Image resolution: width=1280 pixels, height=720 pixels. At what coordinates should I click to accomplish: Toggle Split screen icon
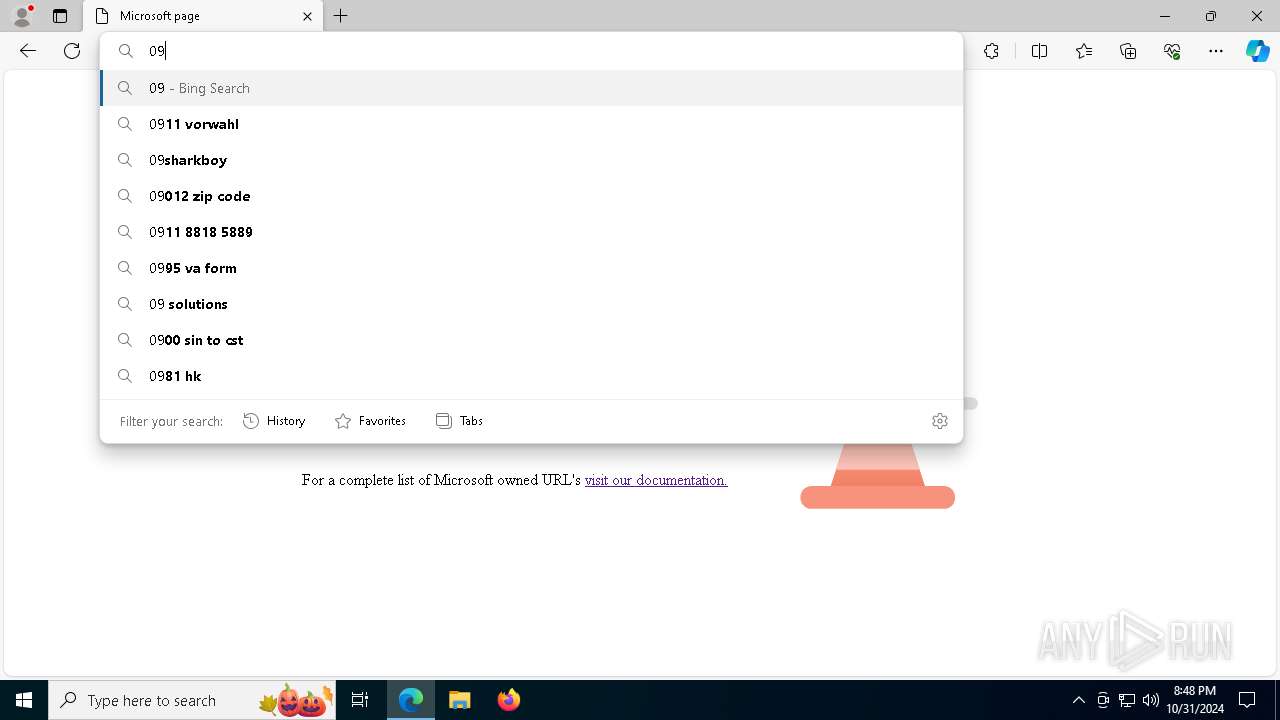(1039, 51)
